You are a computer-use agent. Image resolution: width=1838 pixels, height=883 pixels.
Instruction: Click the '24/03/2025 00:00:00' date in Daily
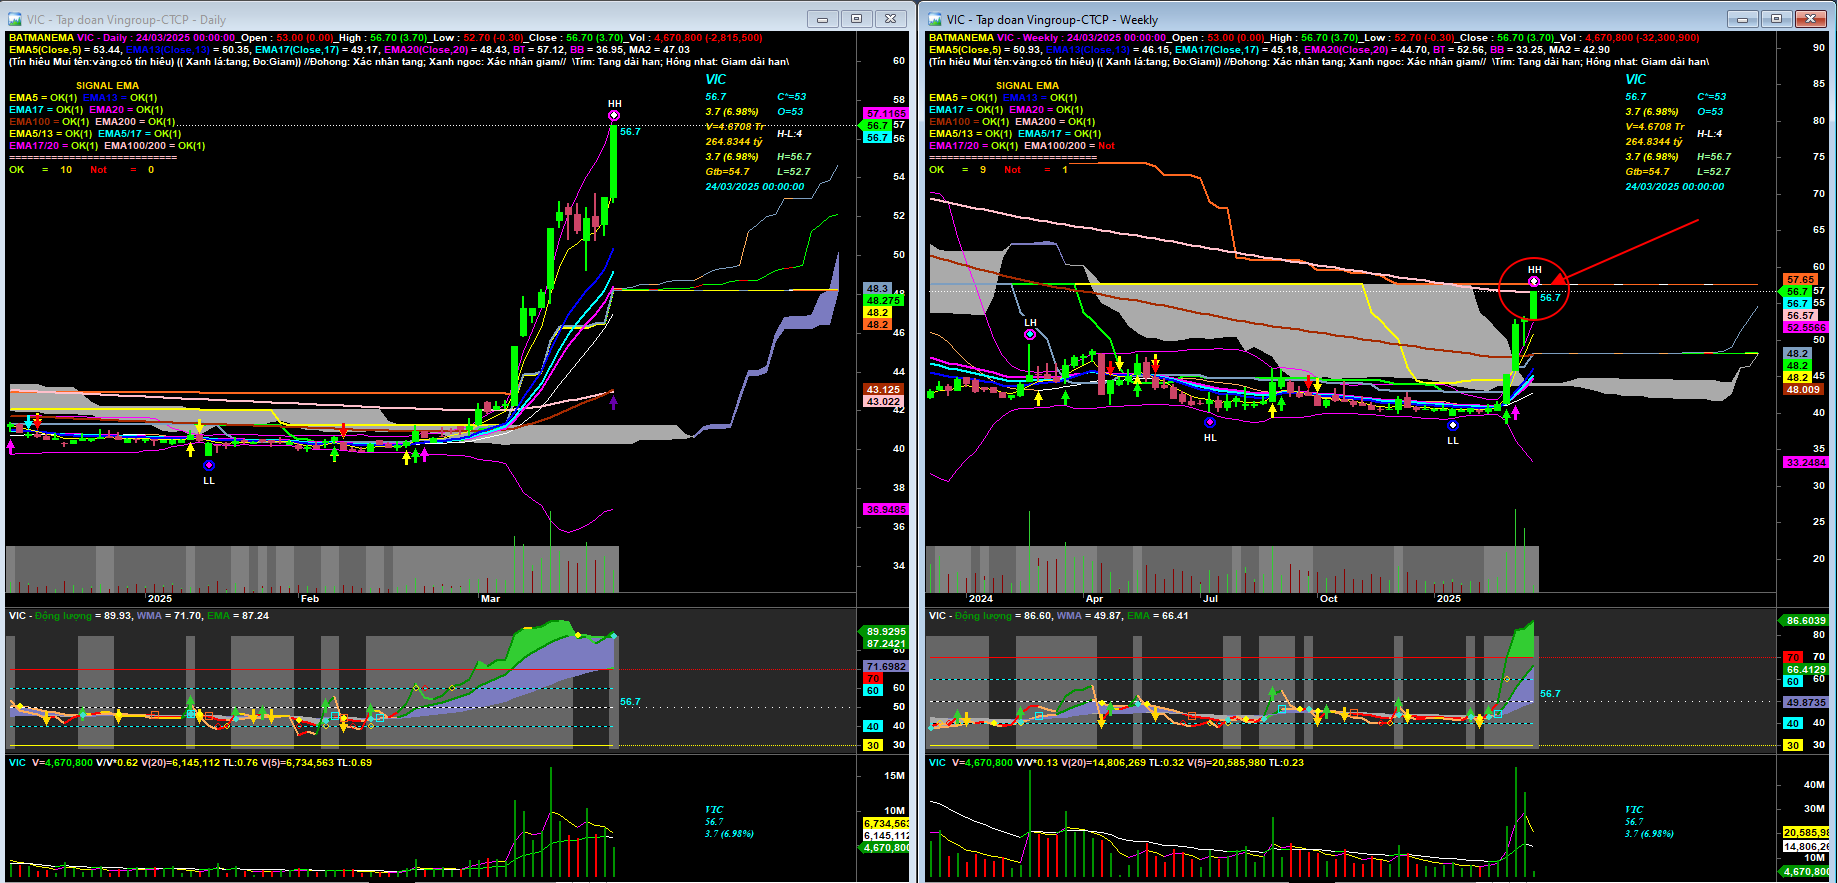[754, 187]
